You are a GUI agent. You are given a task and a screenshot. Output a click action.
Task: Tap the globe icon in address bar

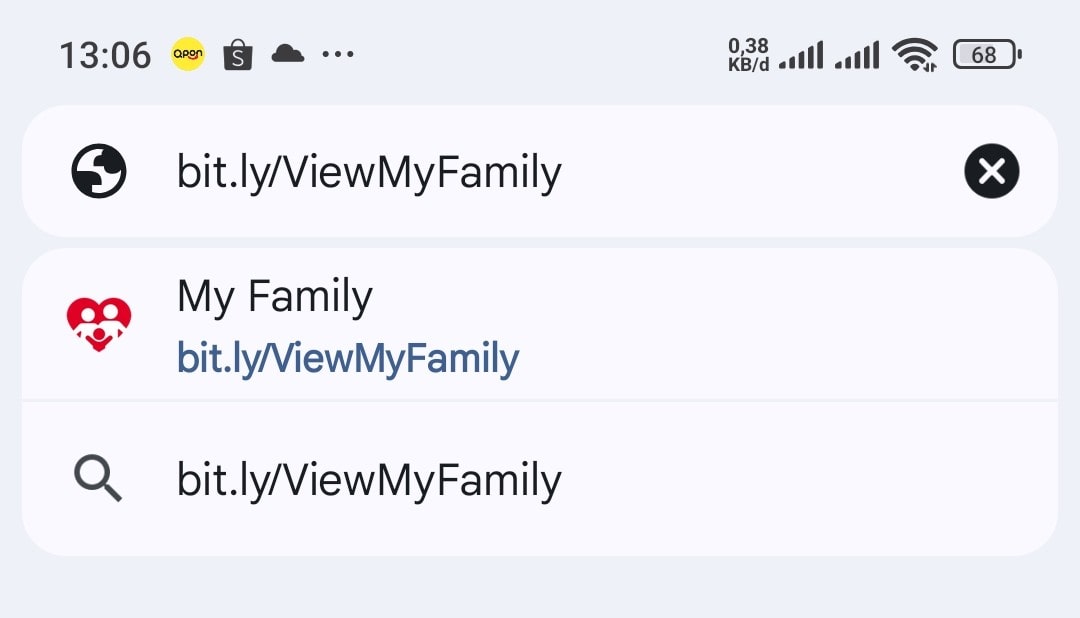[x=99, y=172]
